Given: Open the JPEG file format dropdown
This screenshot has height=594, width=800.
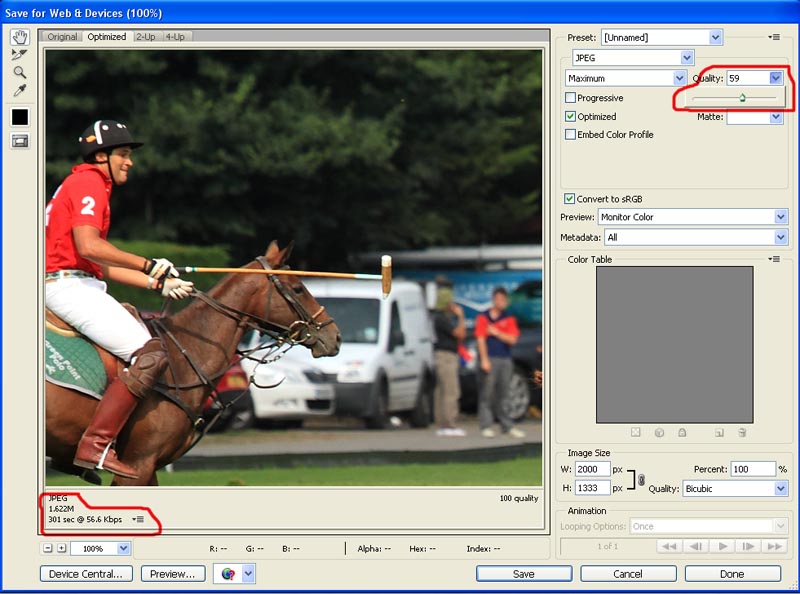Looking at the screenshot, I should 632,58.
